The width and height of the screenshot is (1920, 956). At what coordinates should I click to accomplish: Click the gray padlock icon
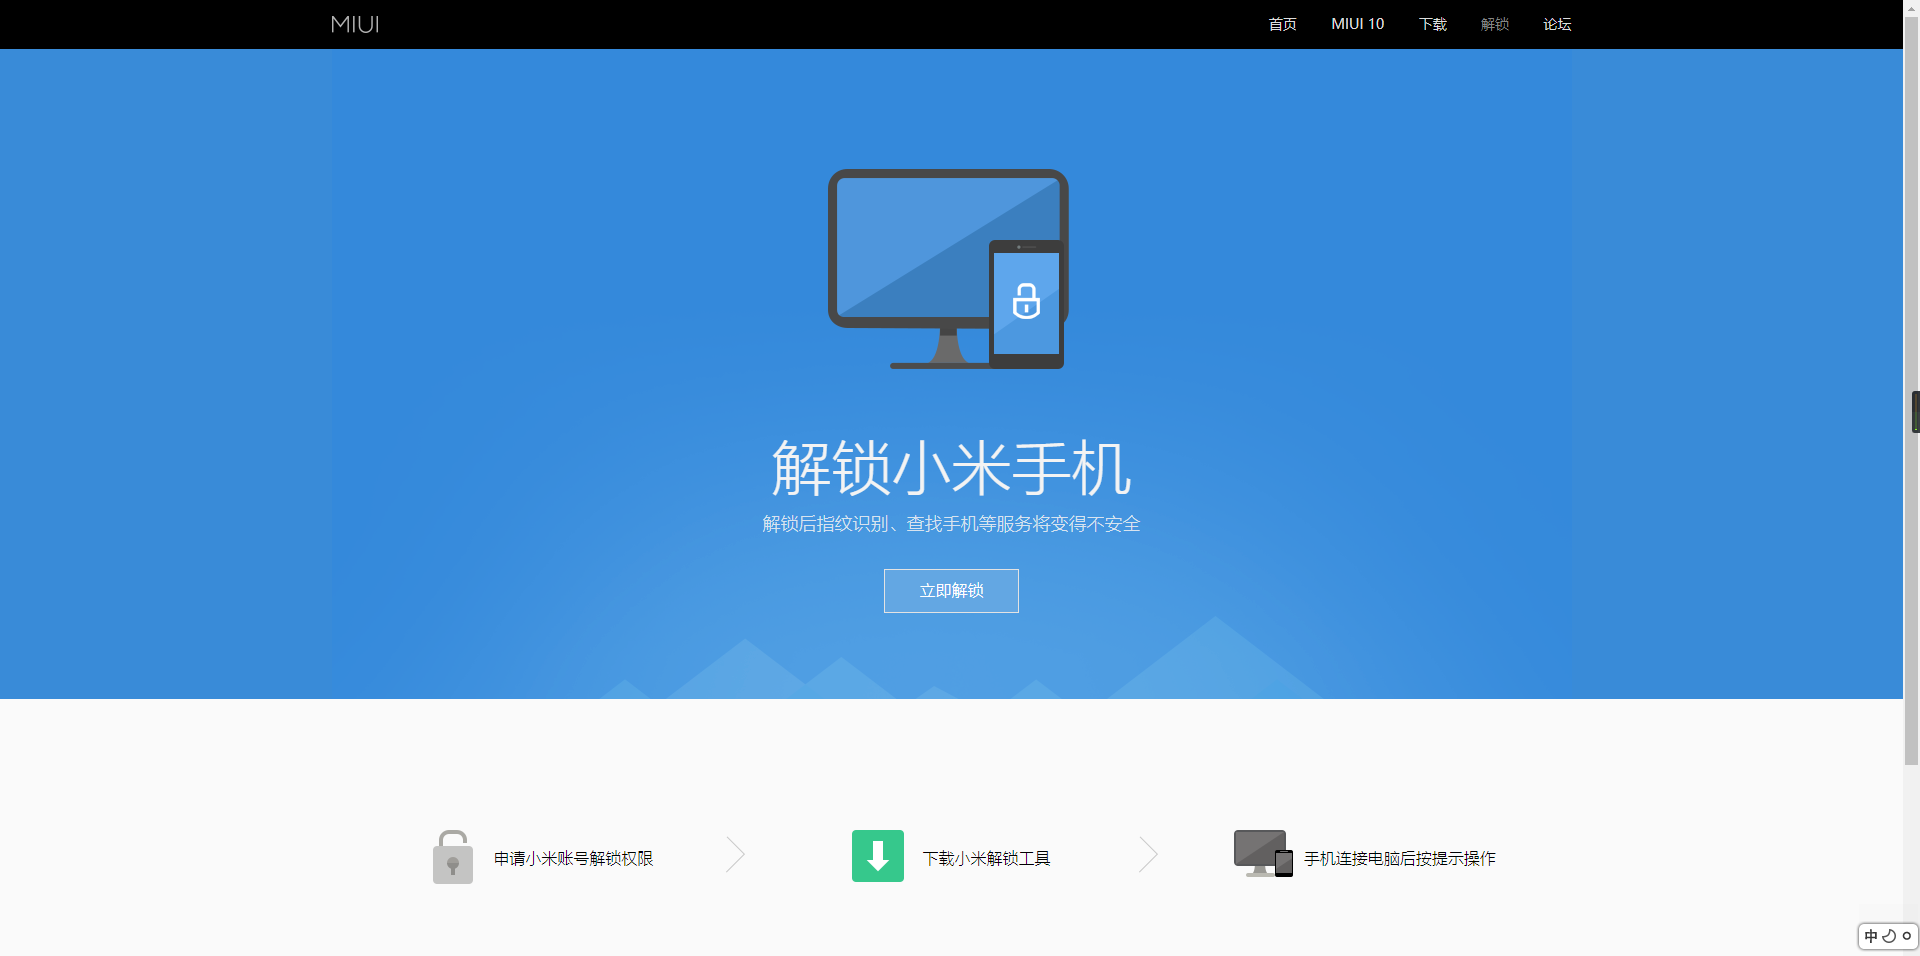(x=452, y=857)
